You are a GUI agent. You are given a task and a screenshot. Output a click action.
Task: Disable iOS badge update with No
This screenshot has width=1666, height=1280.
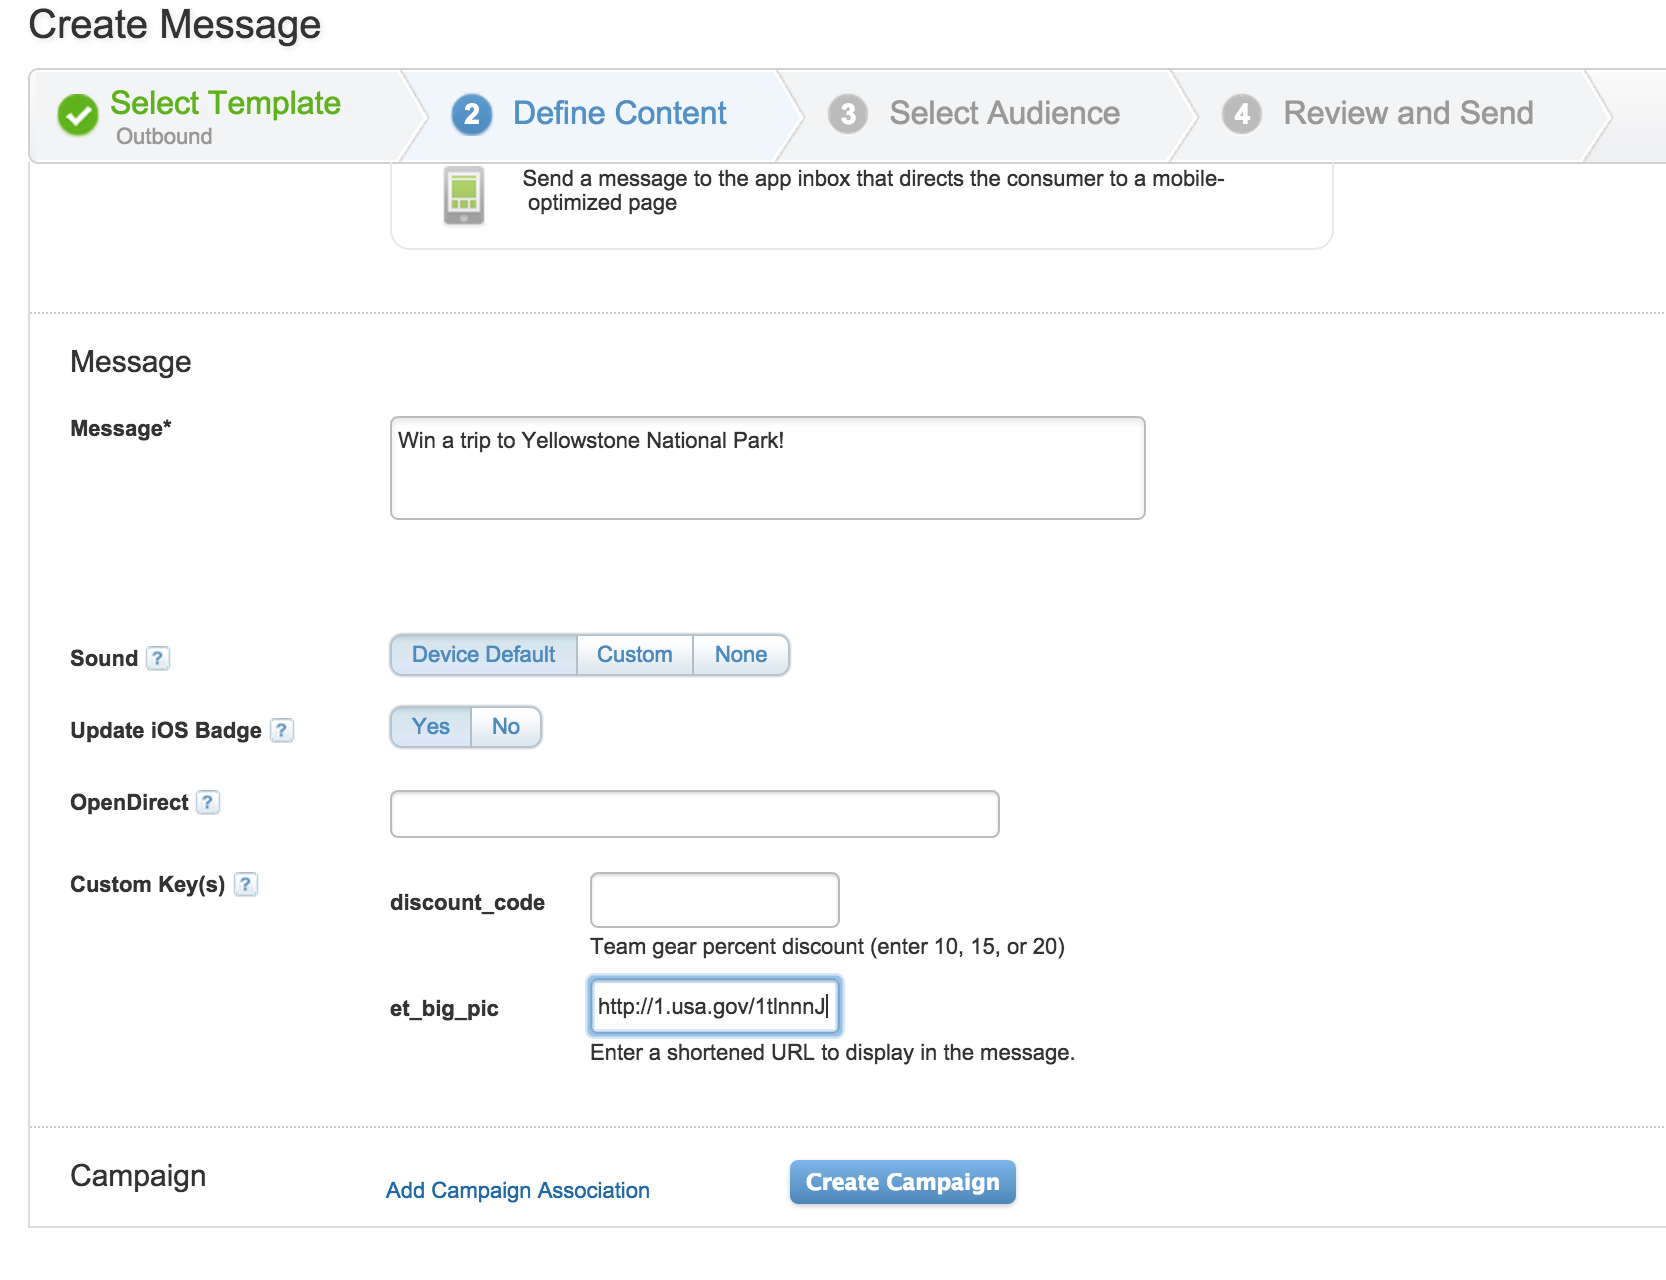[505, 727]
